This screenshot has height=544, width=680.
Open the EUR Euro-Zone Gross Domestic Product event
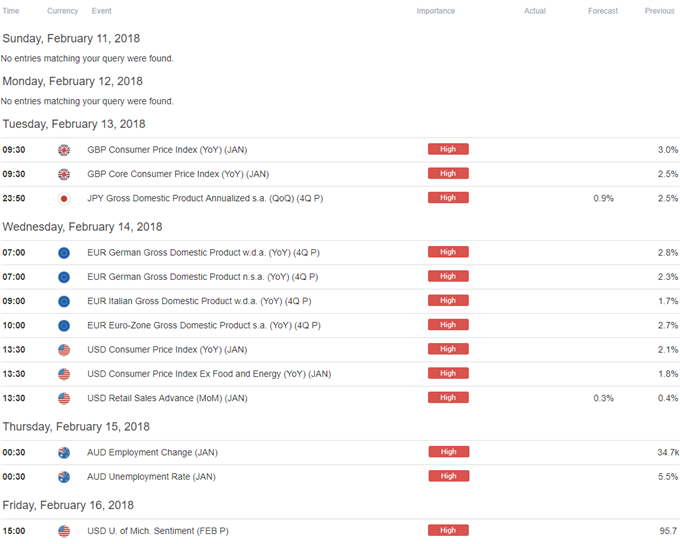(x=204, y=325)
